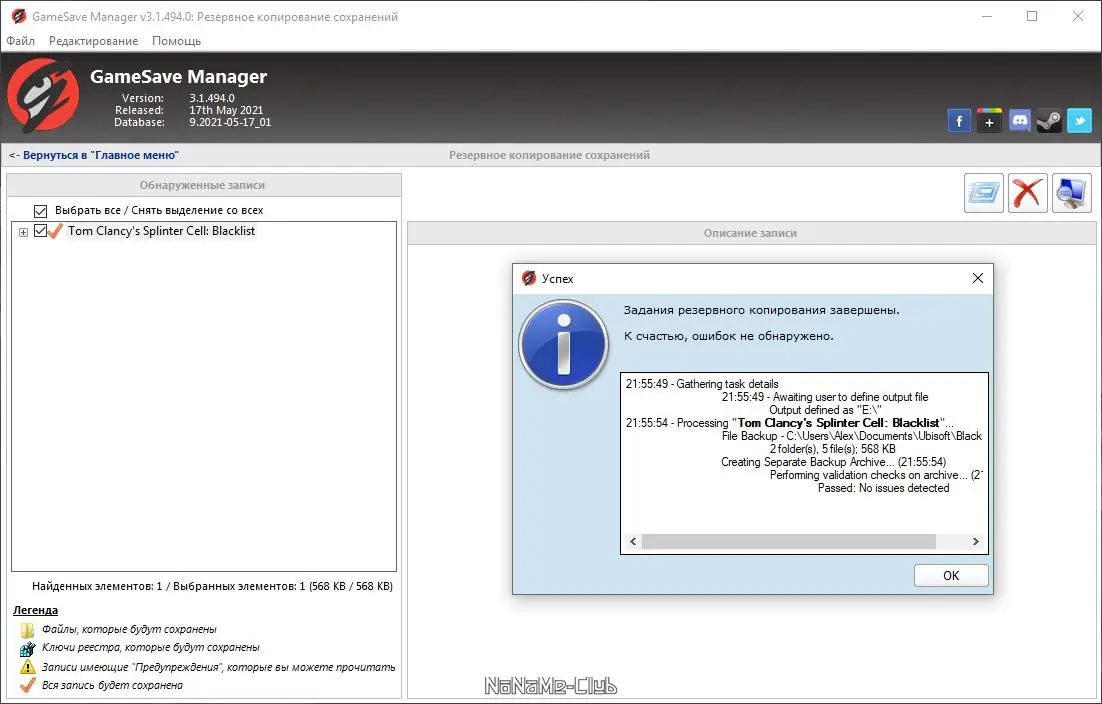Viewport: 1102px width, 704px height.
Task: Click the 'Creating Separate Backup Archive' log line
Action: pos(834,462)
